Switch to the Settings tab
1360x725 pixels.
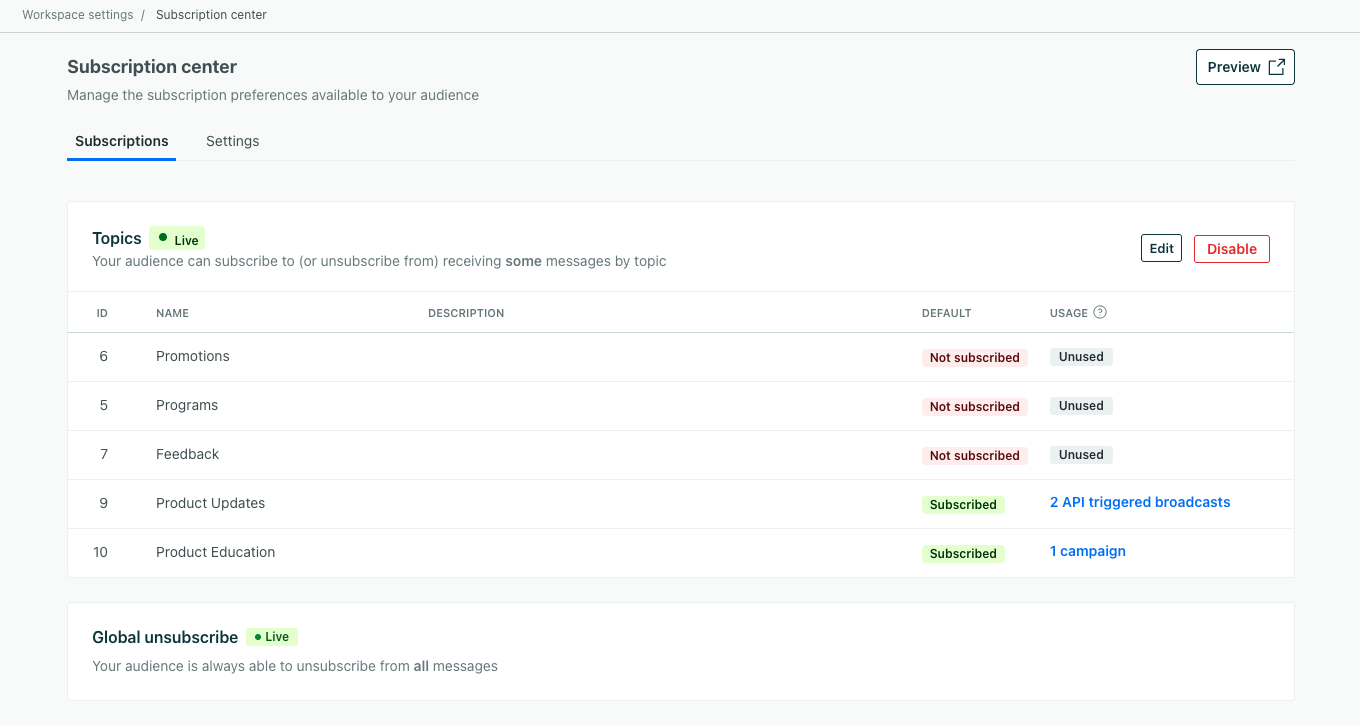coord(232,141)
